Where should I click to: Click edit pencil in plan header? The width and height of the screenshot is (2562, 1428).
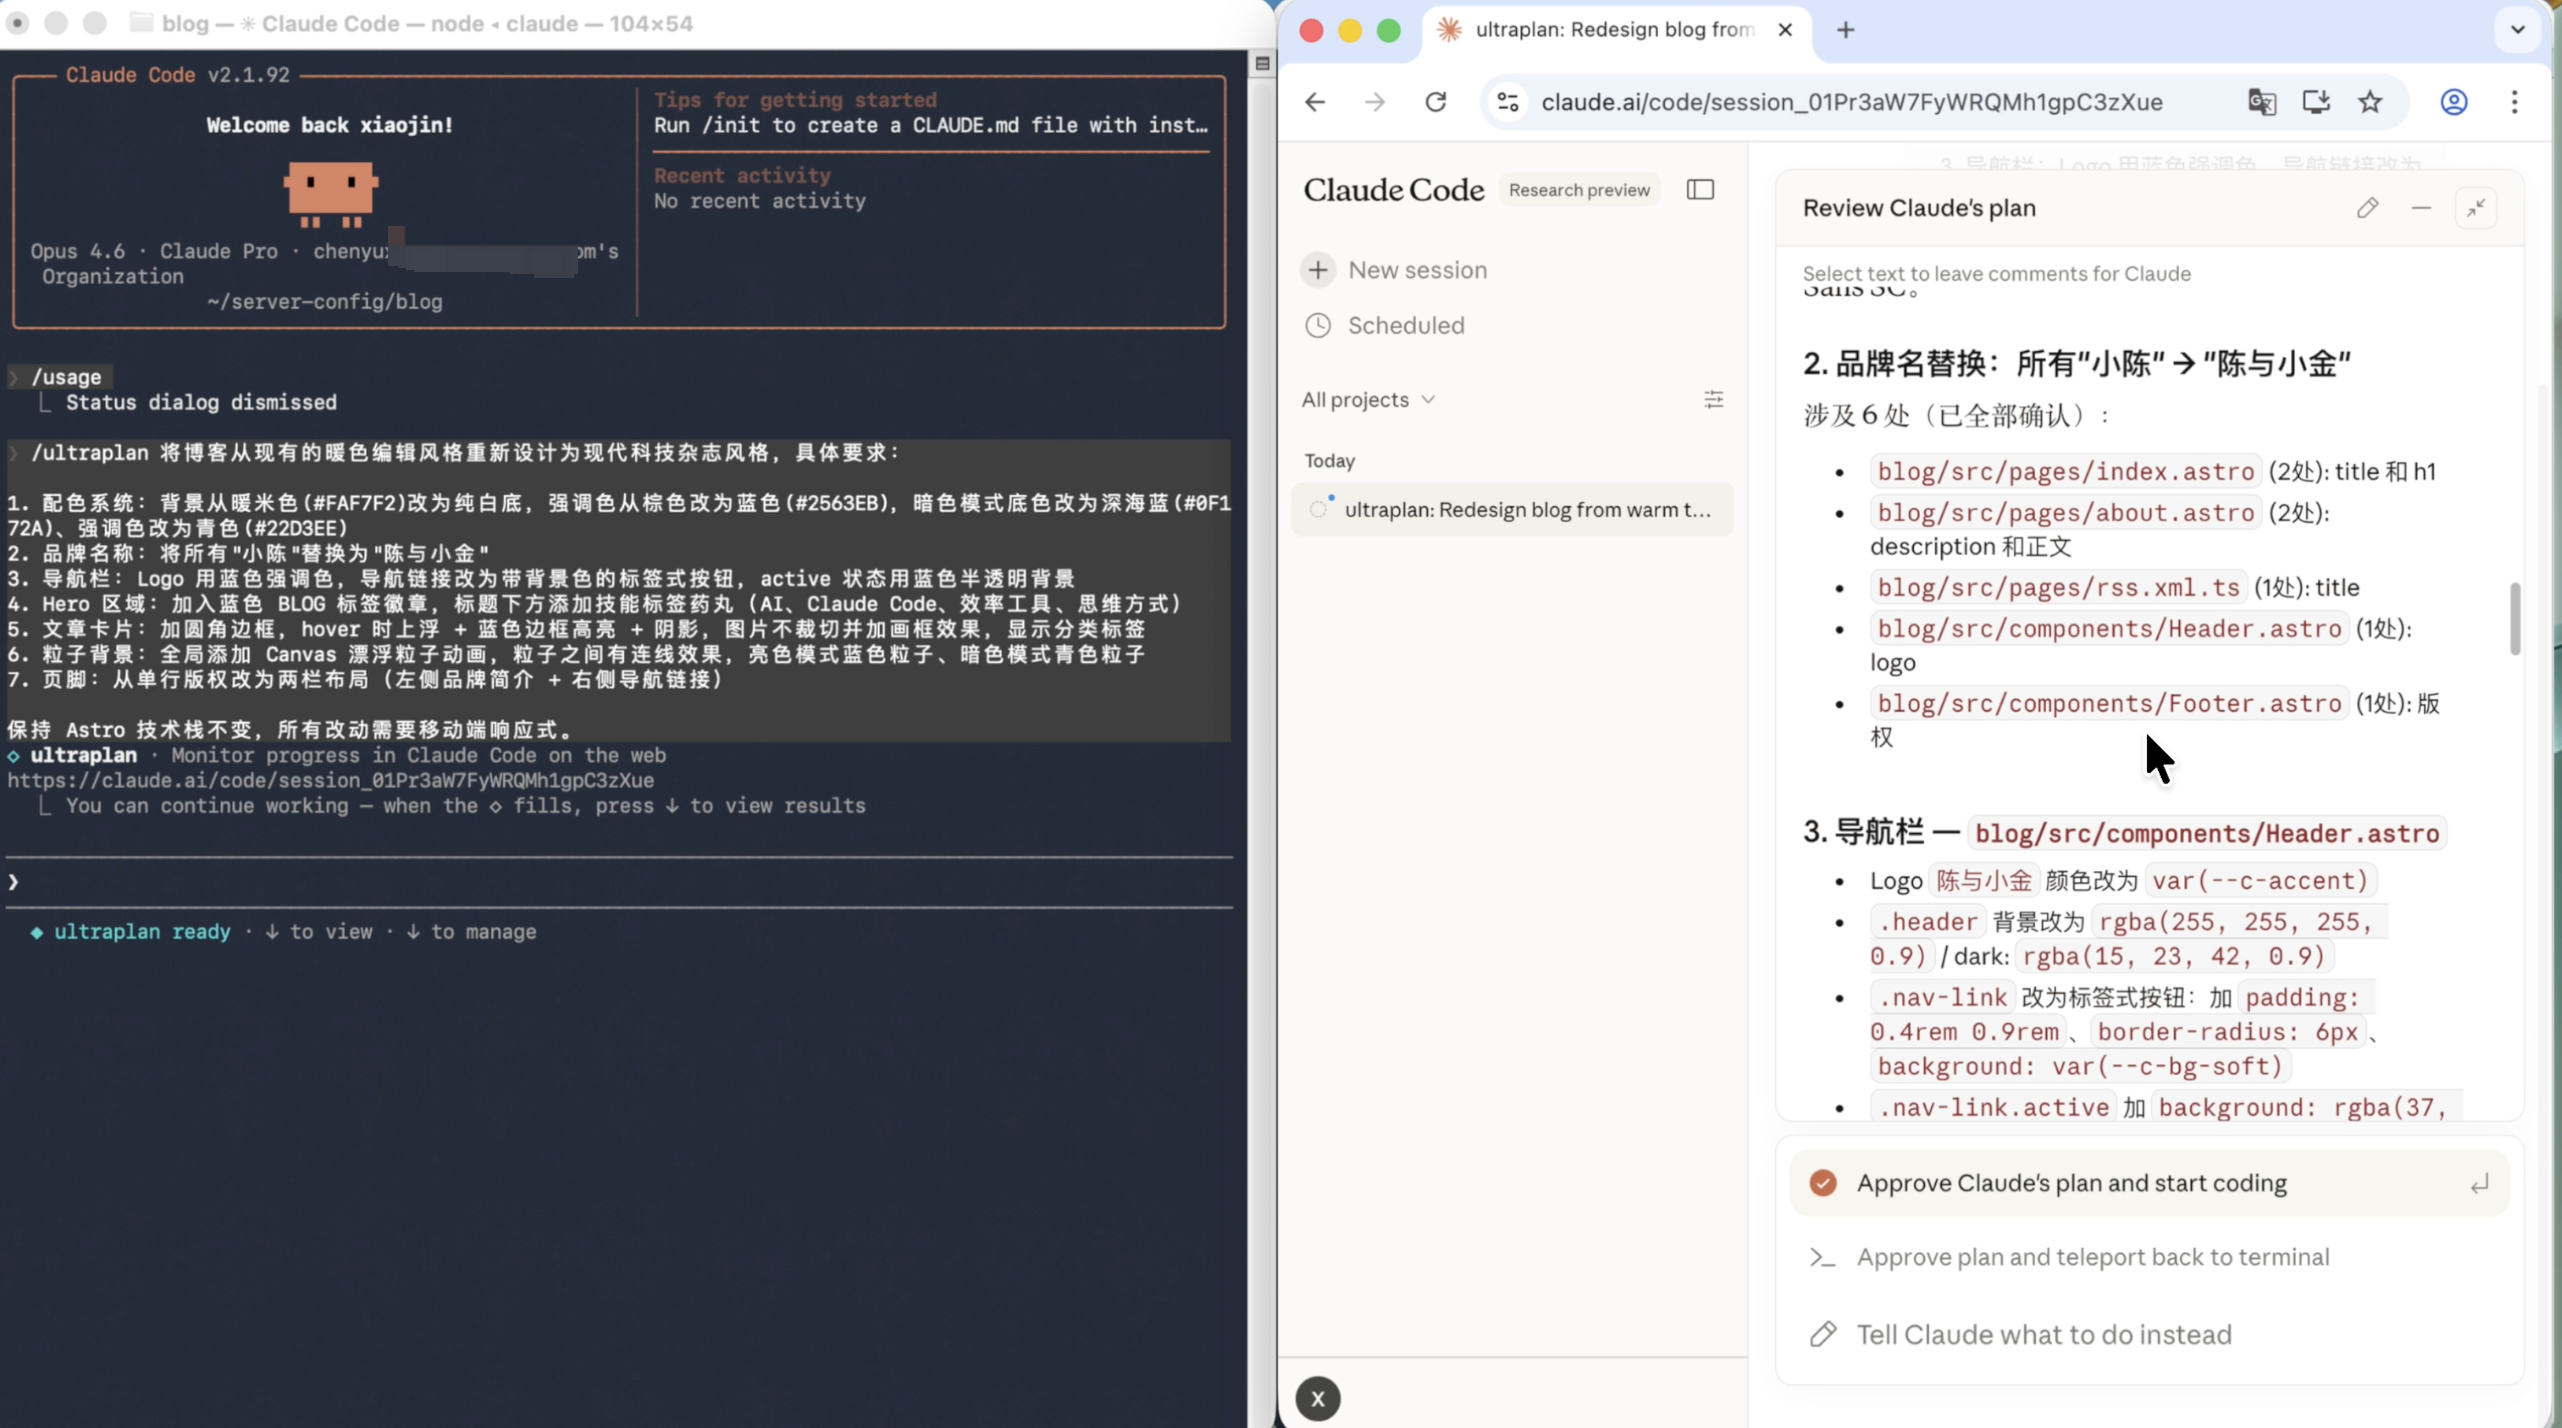click(2367, 208)
